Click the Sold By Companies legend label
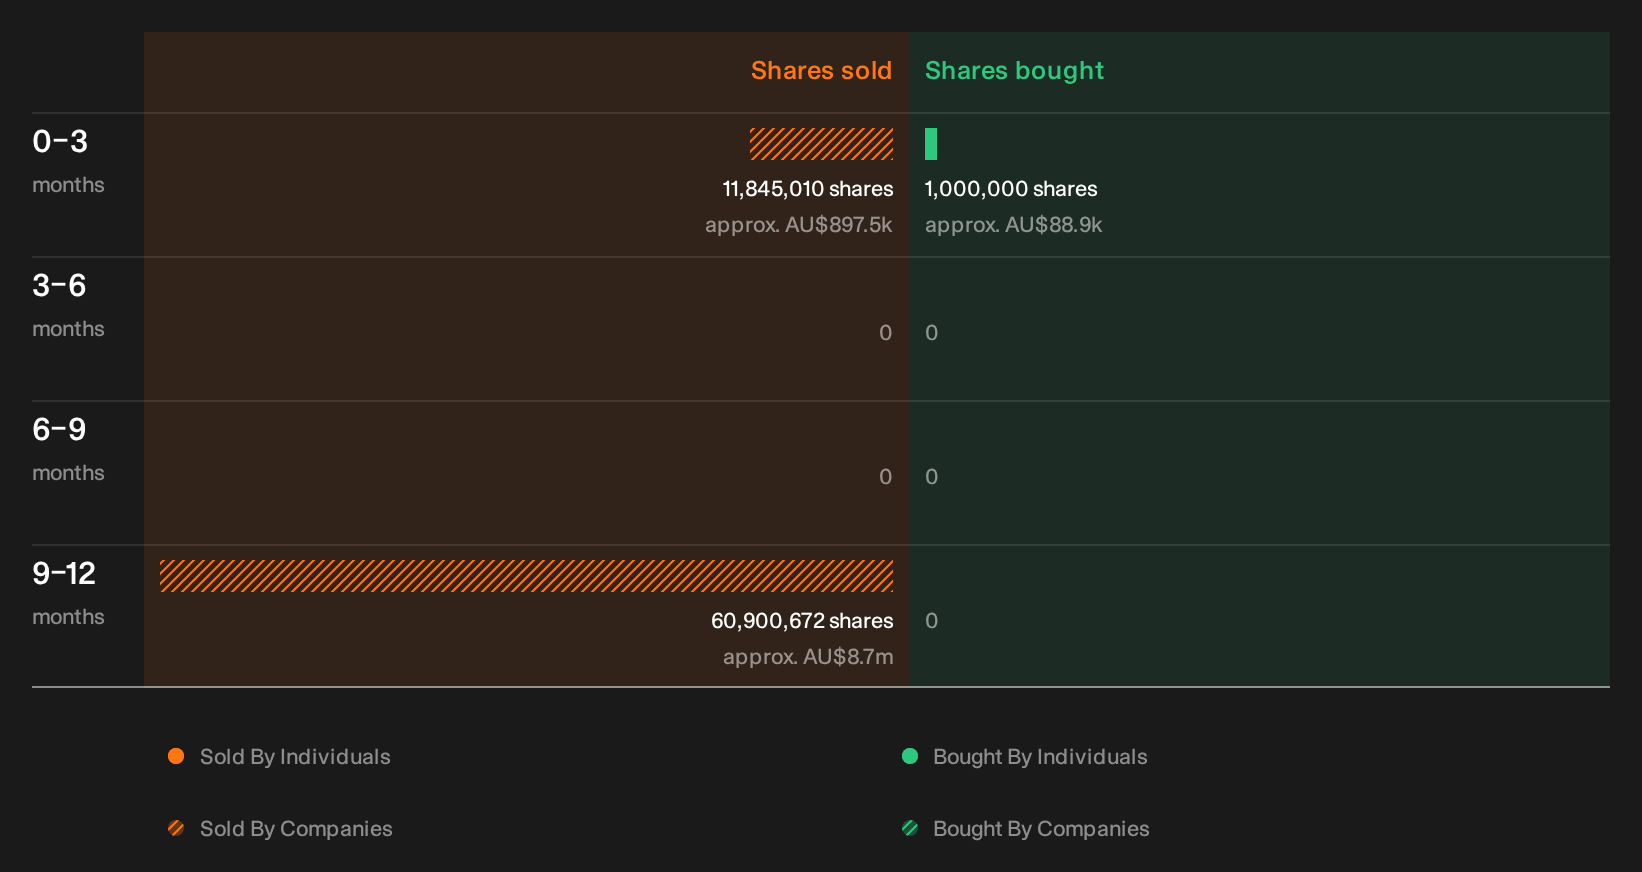This screenshot has width=1642, height=872. [296, 829]
